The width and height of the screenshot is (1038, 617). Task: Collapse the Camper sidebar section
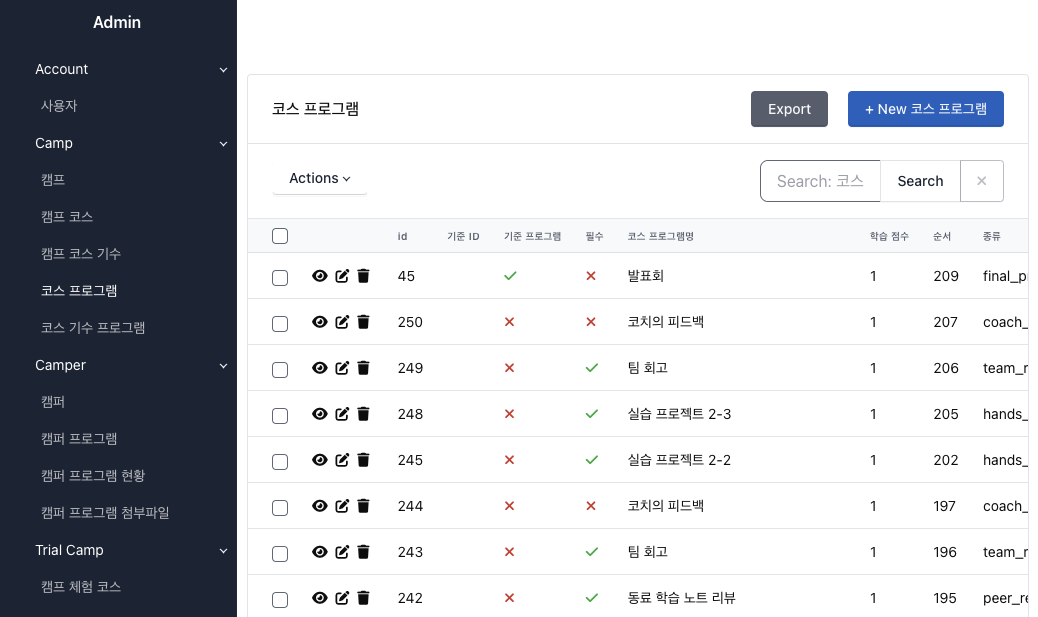point(131,365)
